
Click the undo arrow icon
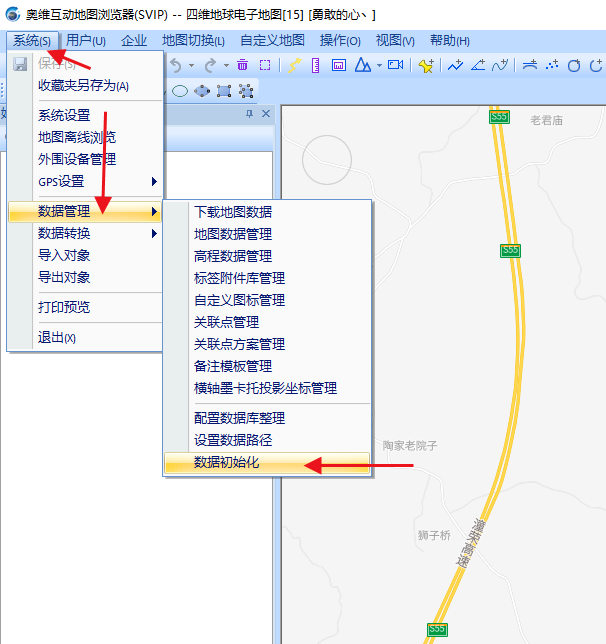tap(176, 65)
